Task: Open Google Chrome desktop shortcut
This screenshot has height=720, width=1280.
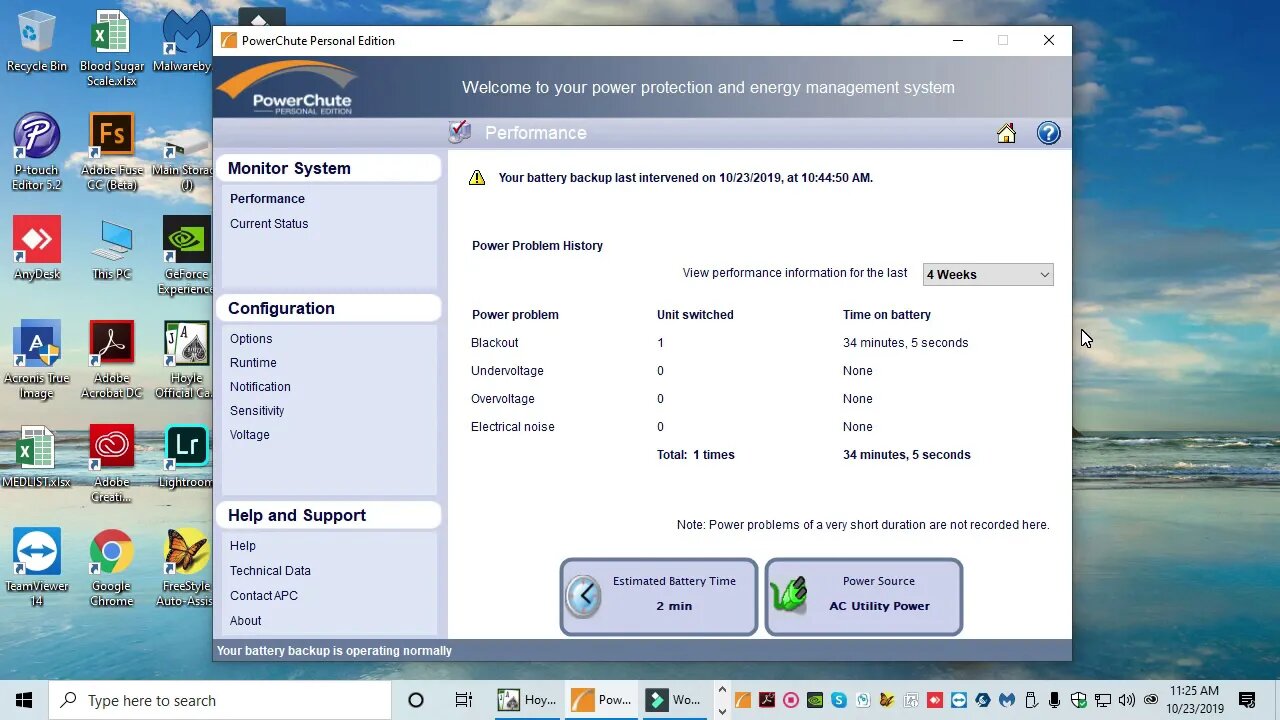Action: coord(111,568)
